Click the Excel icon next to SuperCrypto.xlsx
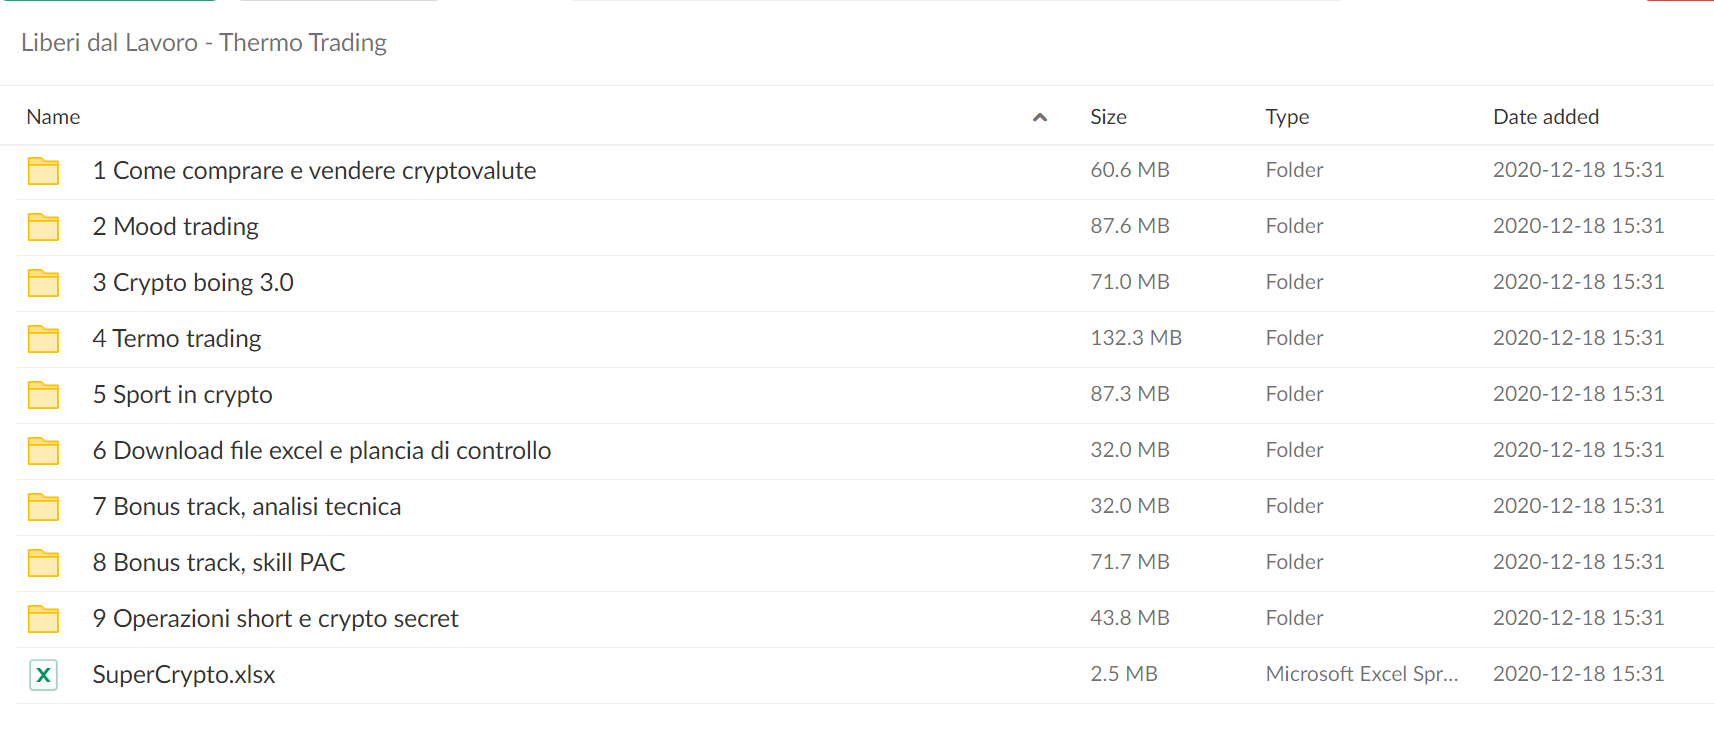 coord(43,675)
